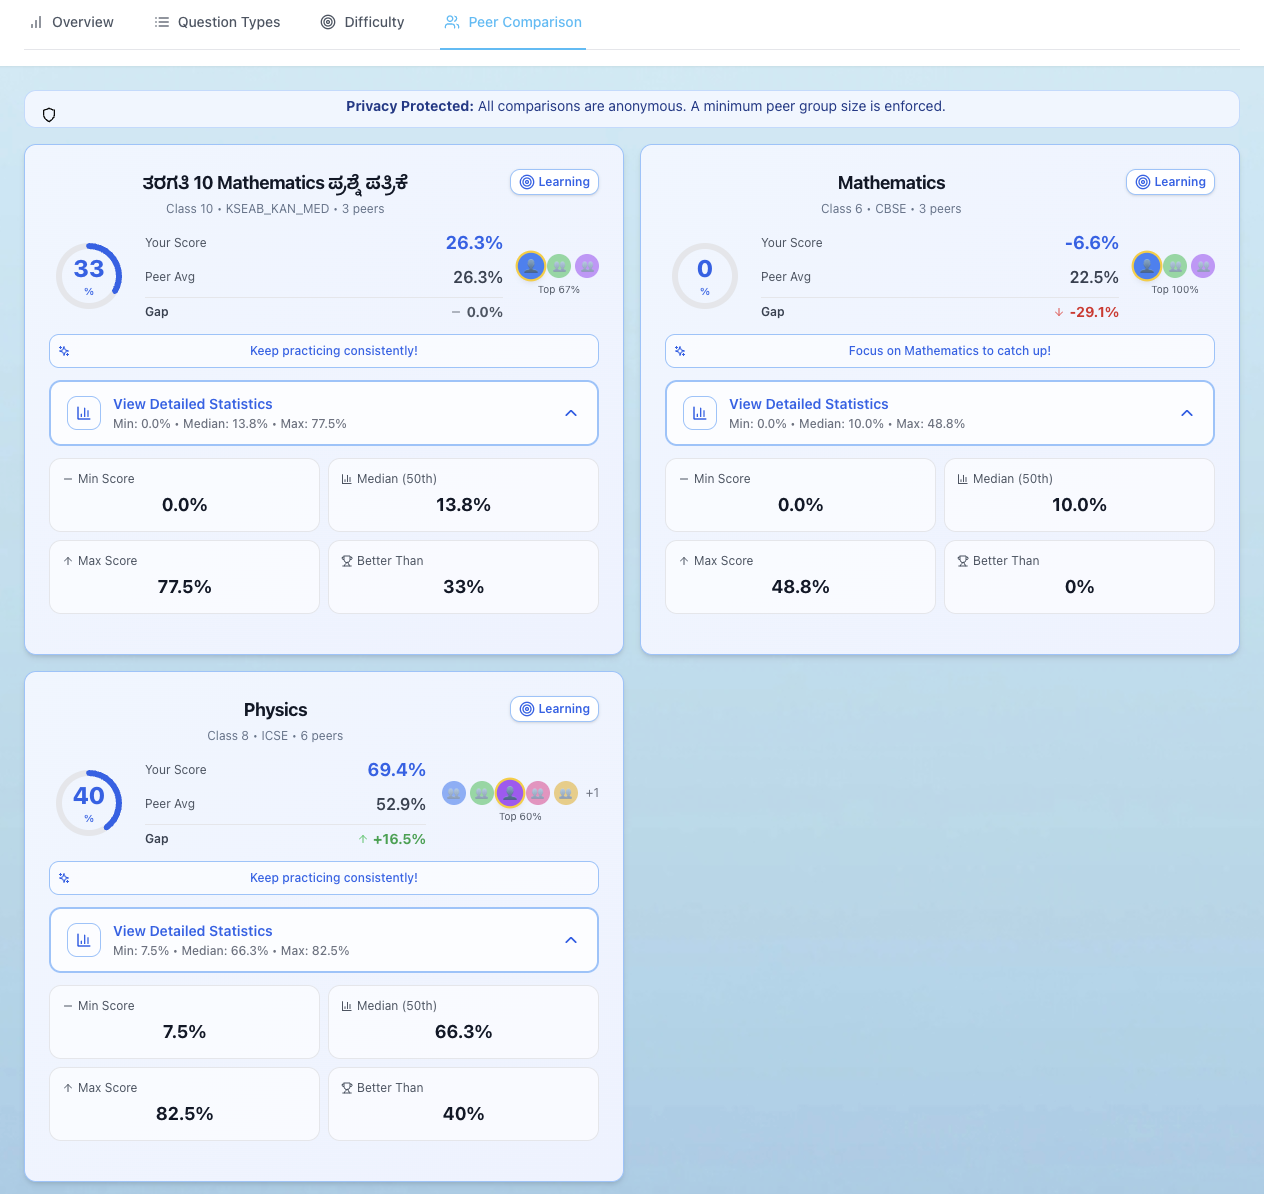Switch to Question Types tab
The height and width of the screenshot is (1194, 1264).
click(217, 22)
